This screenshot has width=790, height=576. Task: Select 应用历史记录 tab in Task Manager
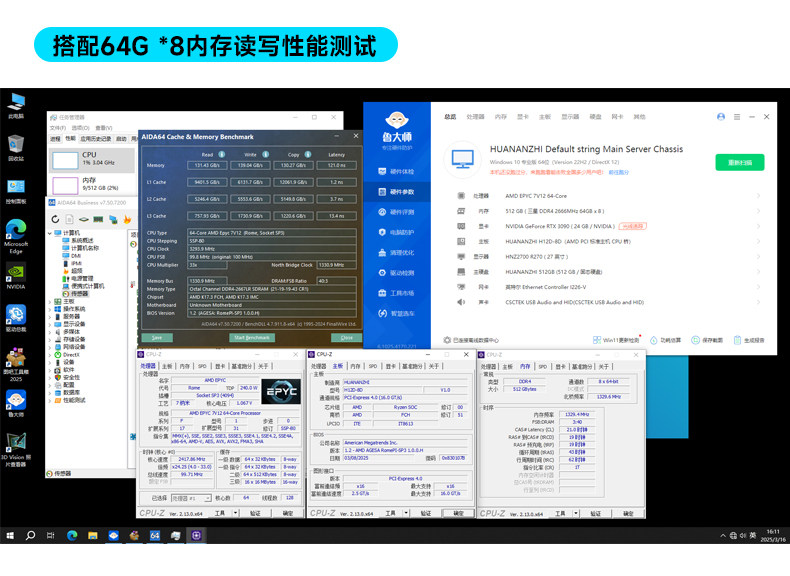click(x=96, y=139)
